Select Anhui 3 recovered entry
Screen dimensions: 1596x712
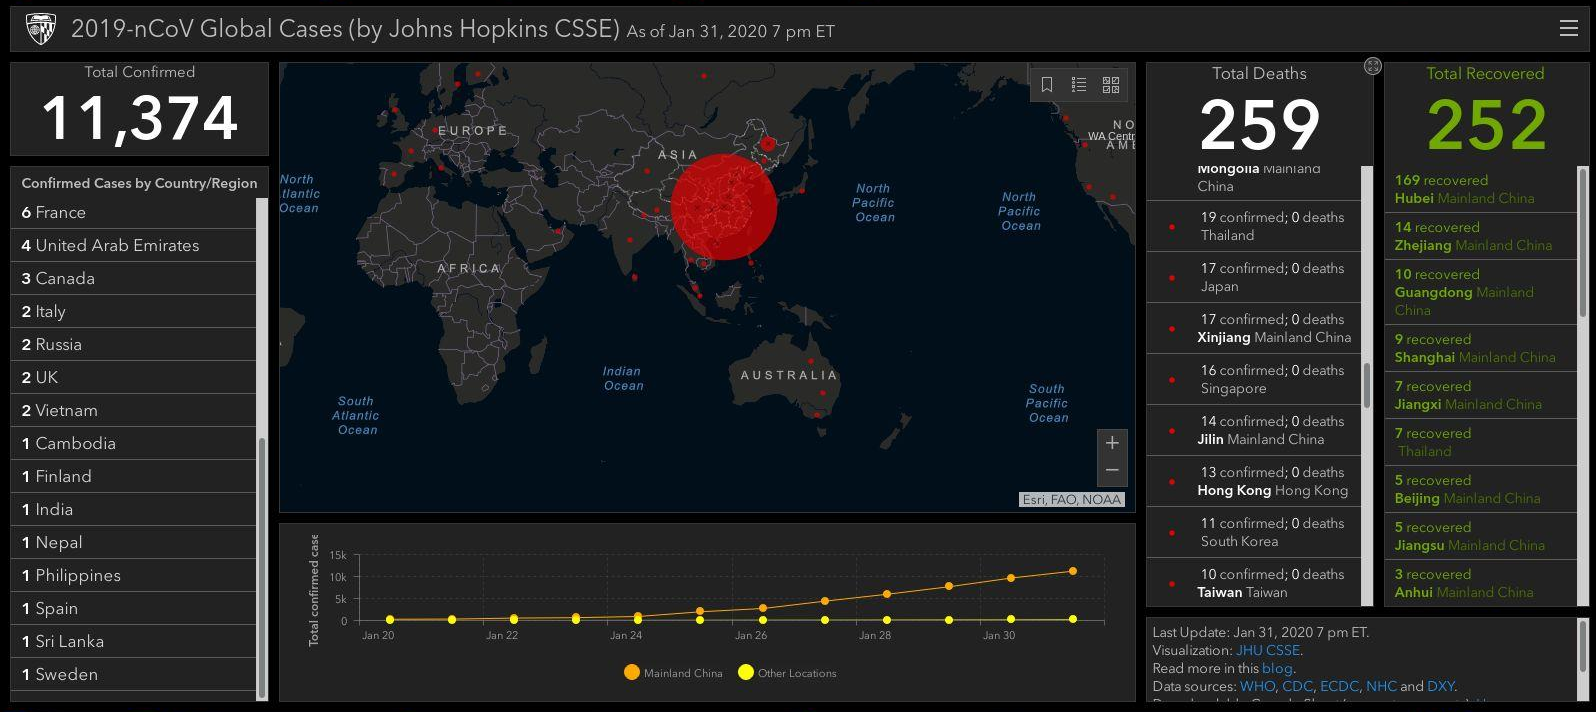point(1480,583)
